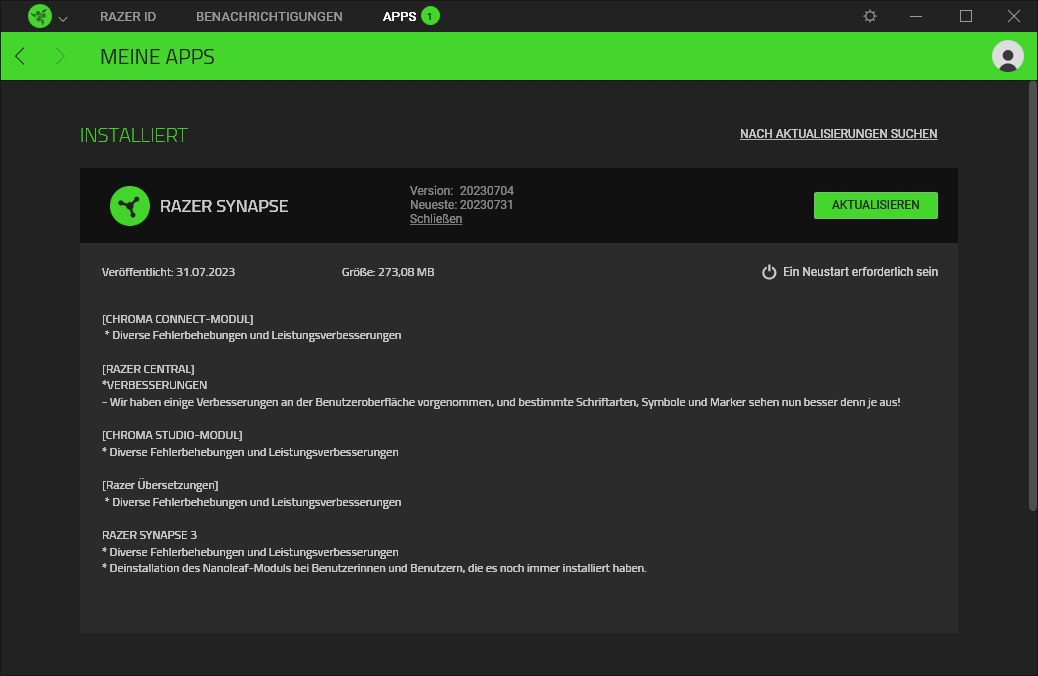This screenshot has height=676, width=1038.
Task: Go back with the left arrow
Action: (20, 56)
